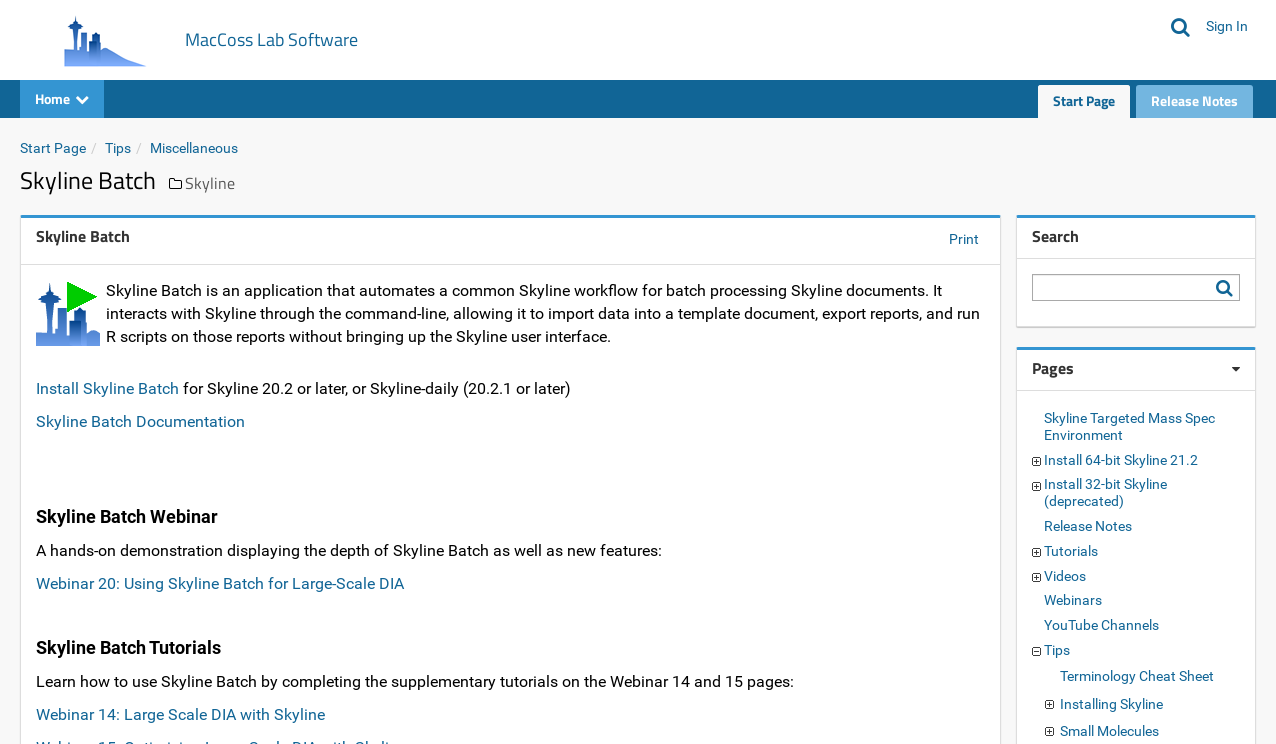Open YouTube Channels page
Image resolution: width=1276 pixels, height=744 pixels.
[1101, 626]
